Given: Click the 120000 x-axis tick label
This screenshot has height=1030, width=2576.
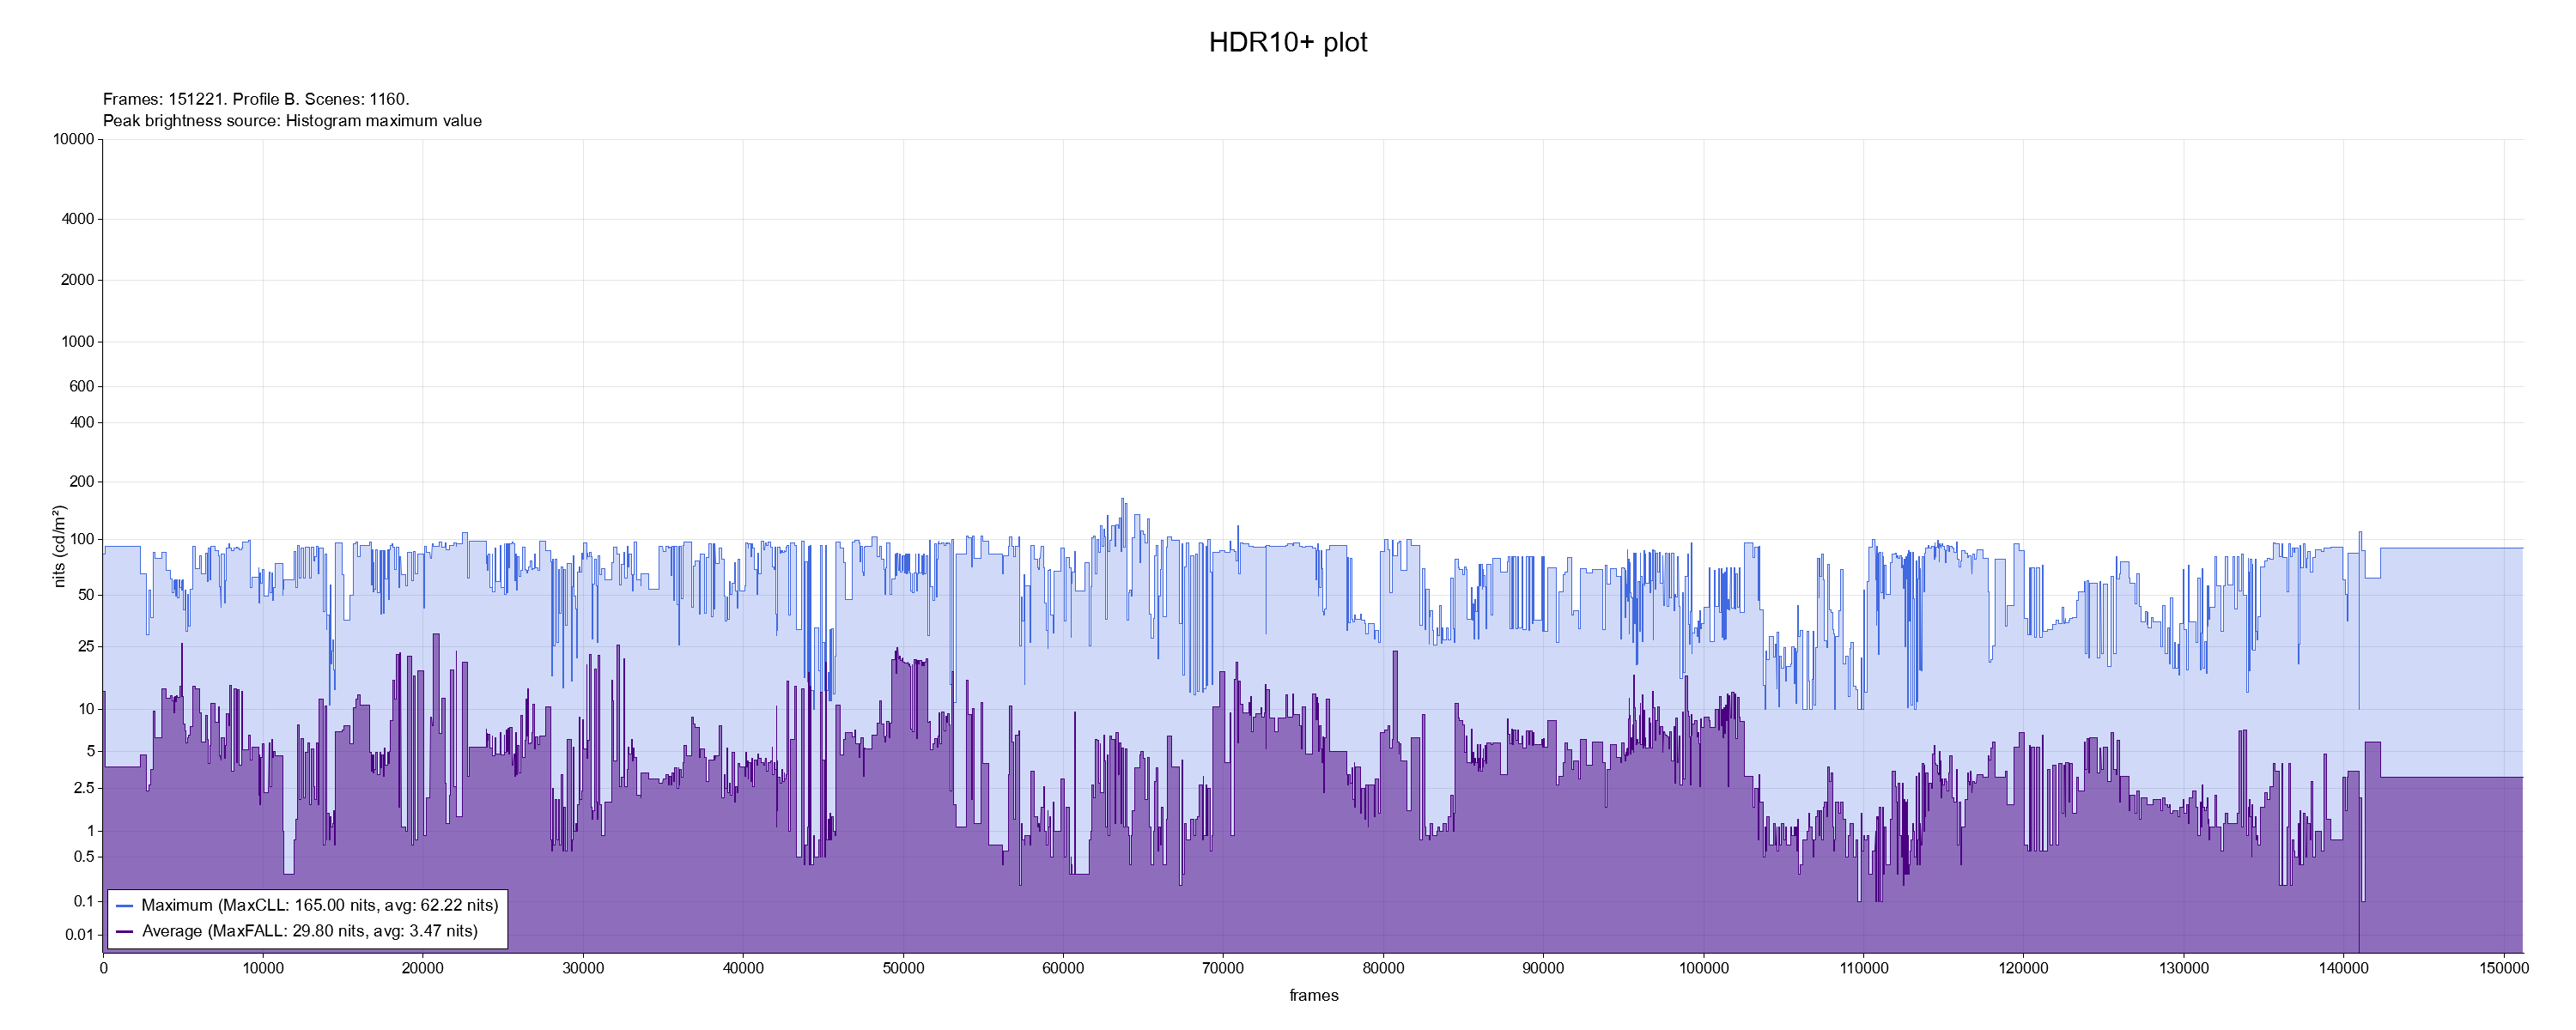Looking at the screenshot, I should 2023,968.
